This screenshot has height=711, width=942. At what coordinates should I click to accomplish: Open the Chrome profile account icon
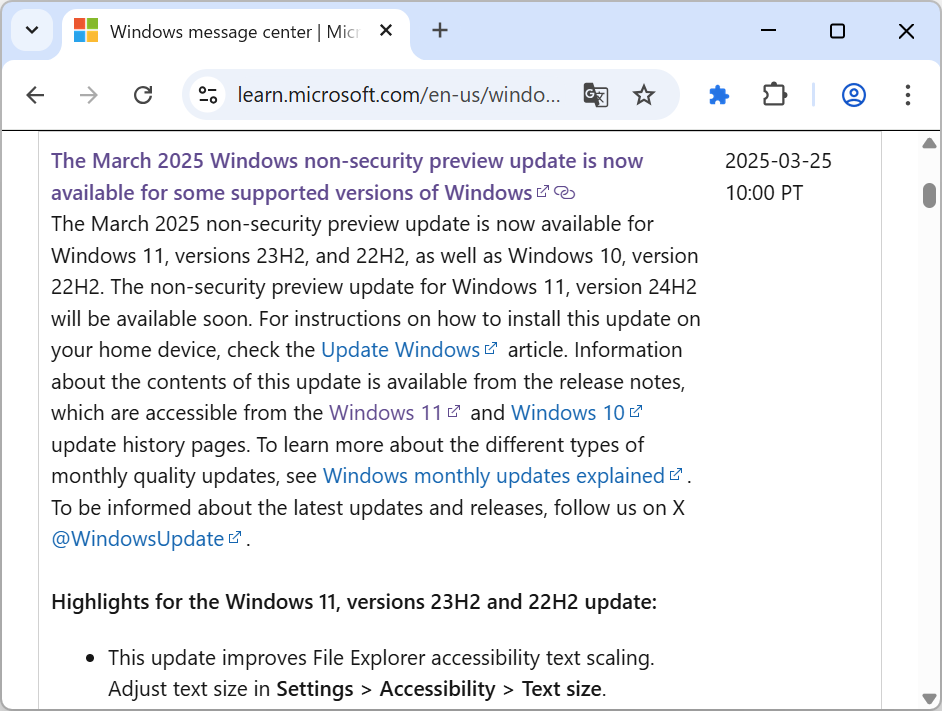[x=853, y=95]
